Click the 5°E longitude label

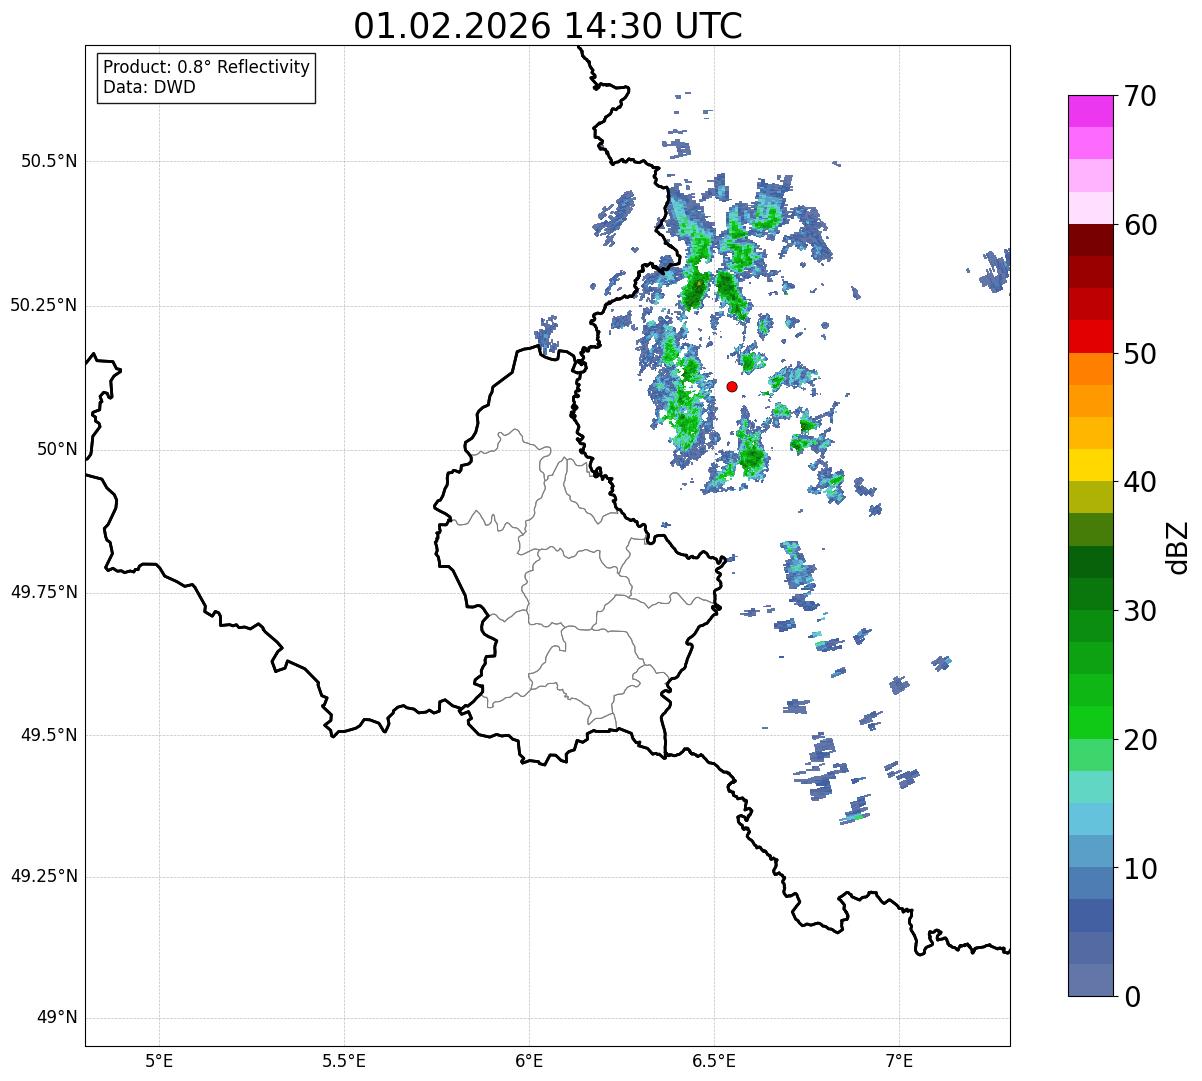159,1060
